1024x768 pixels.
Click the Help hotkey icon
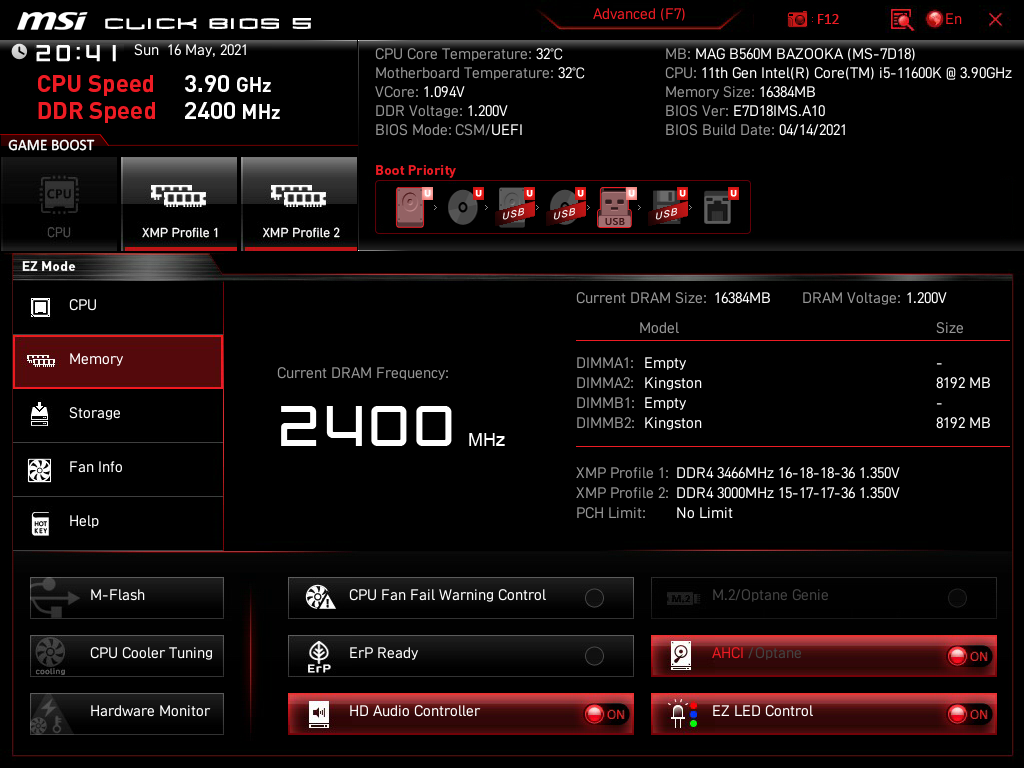point(40,523)
